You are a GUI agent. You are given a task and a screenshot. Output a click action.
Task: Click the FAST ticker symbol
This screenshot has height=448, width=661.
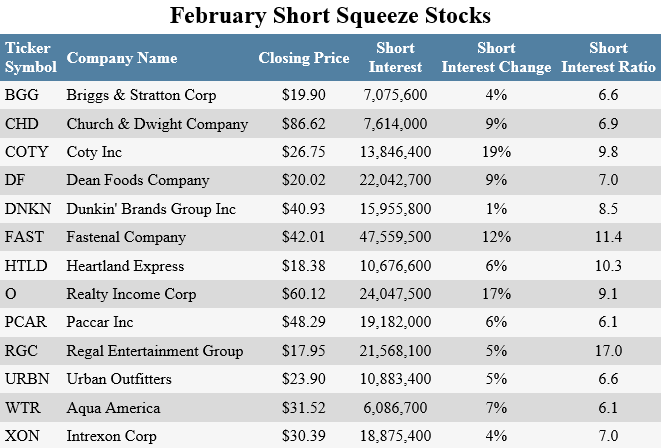24,237
